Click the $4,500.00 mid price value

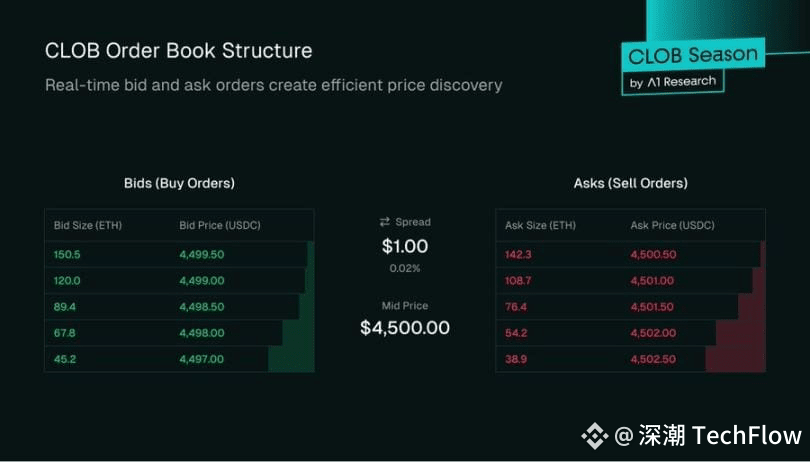[405, 327]
